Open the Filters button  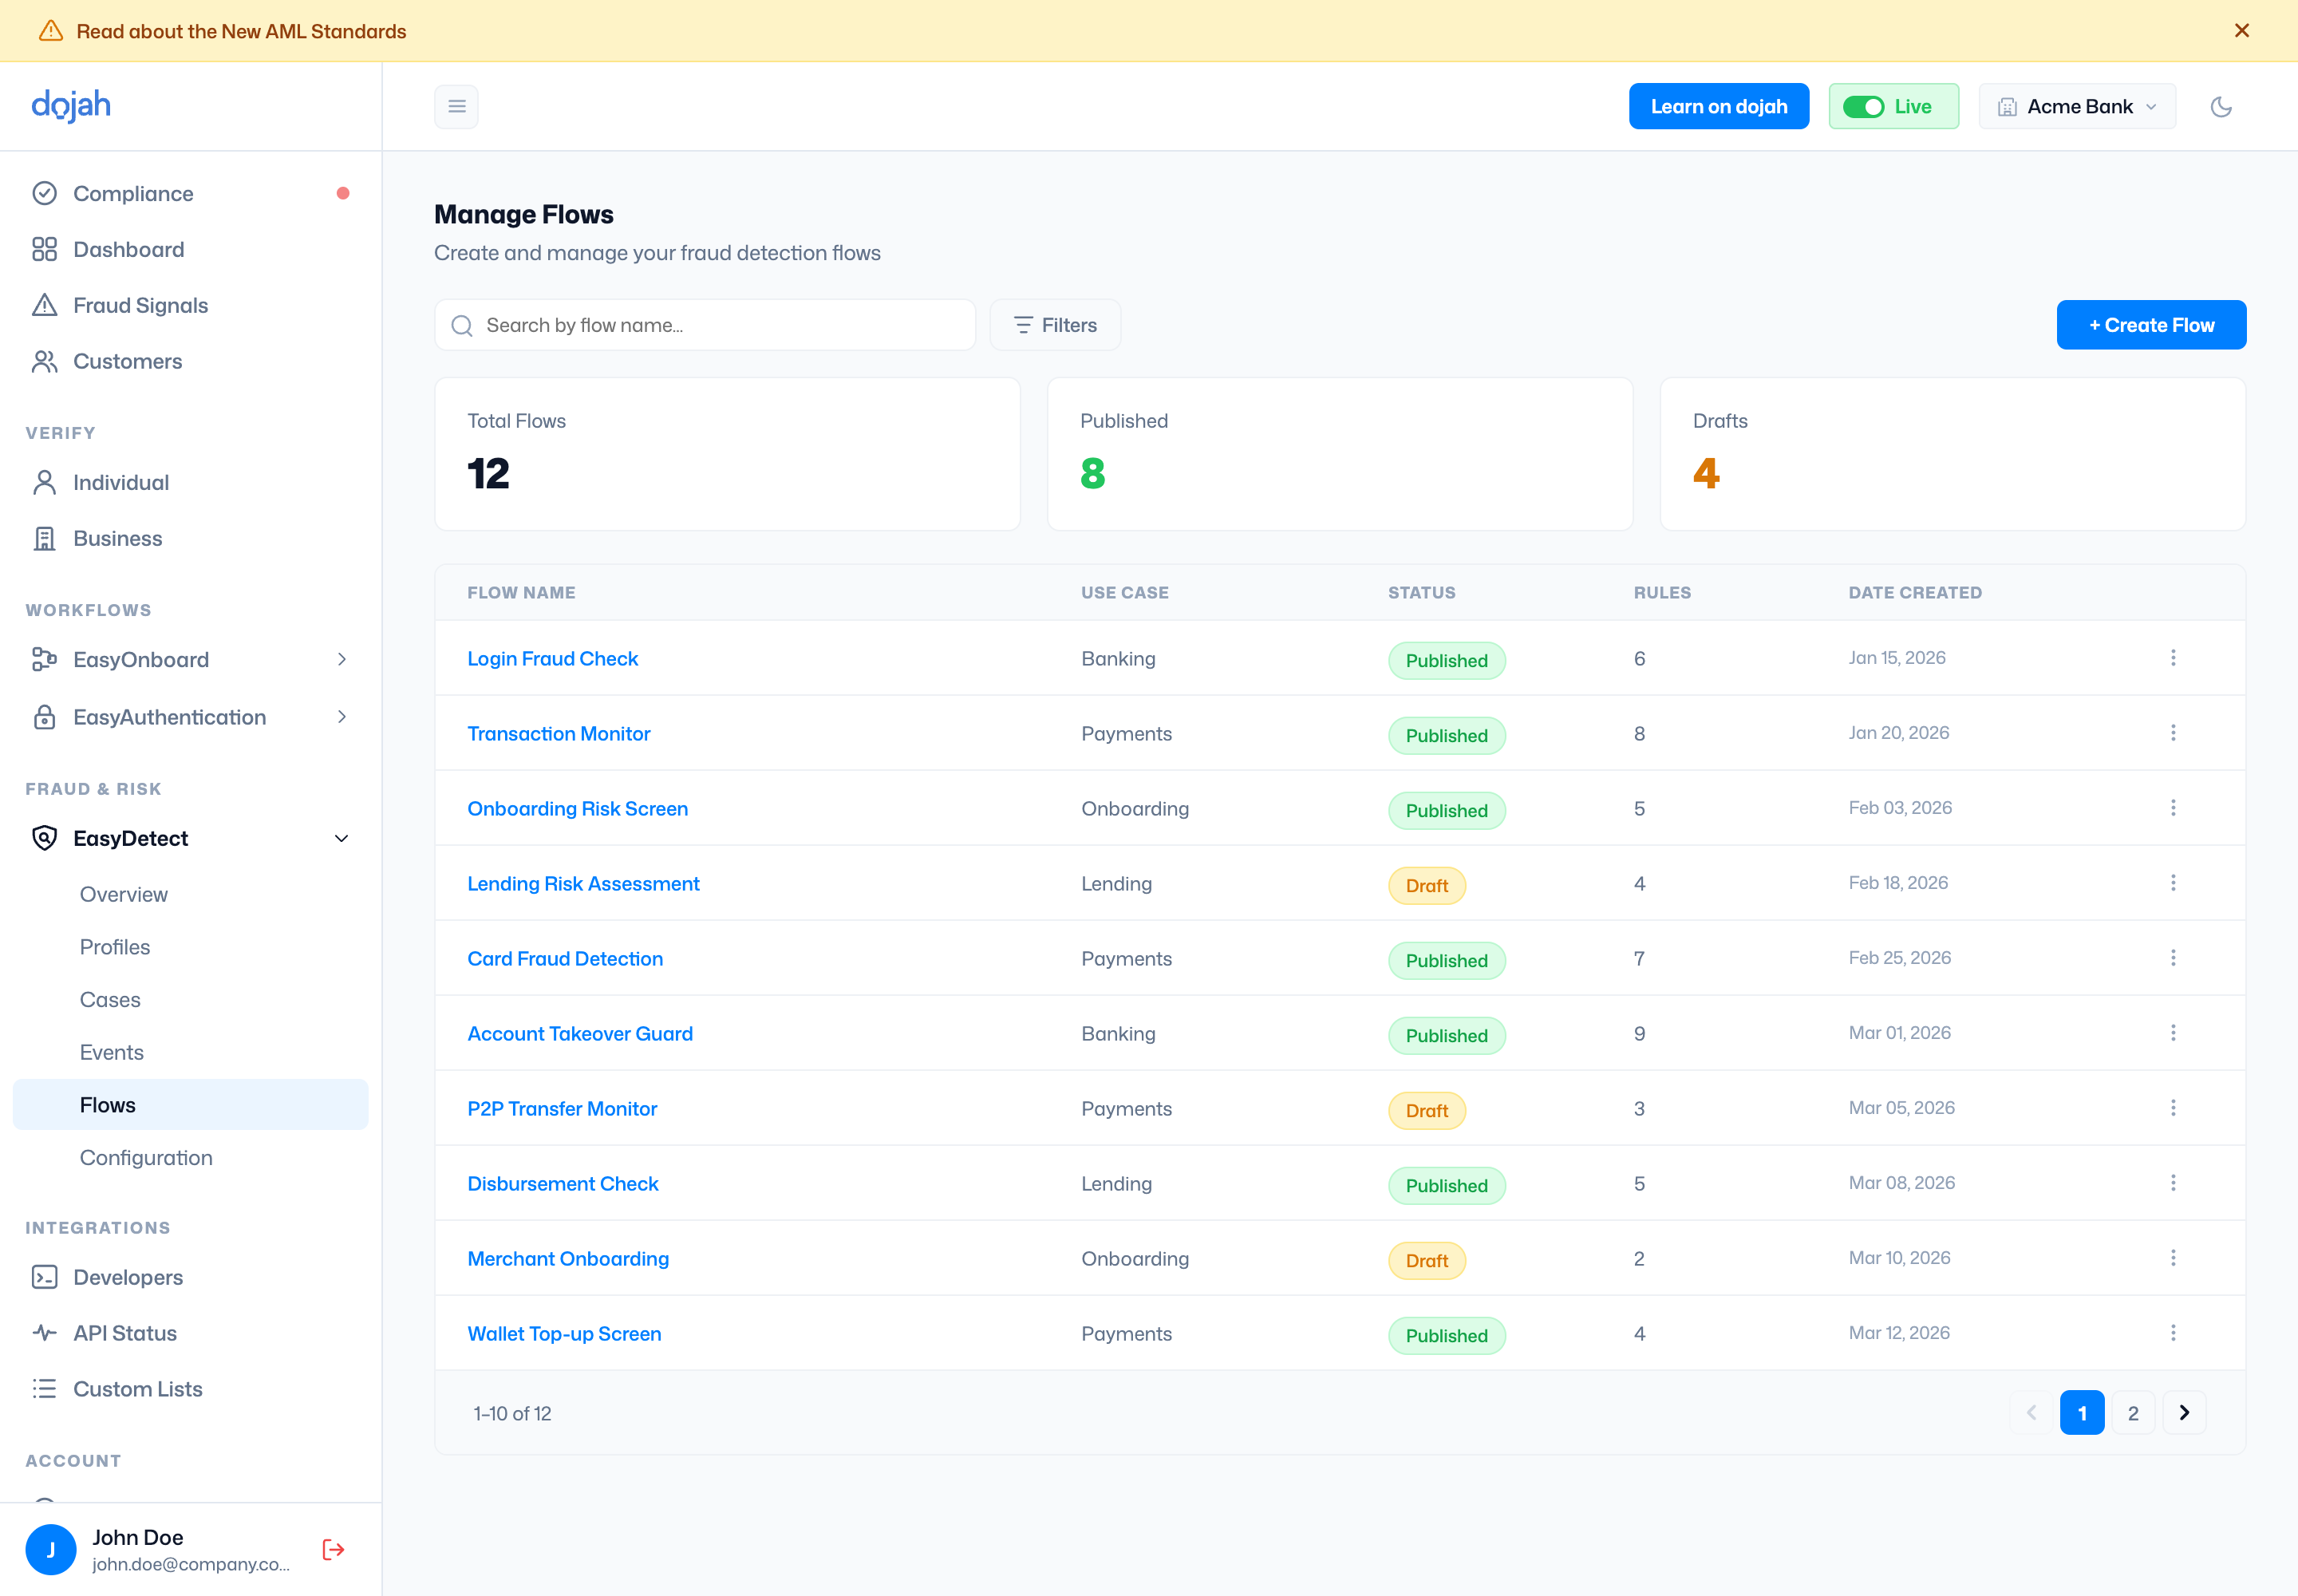(x=1055, y=325)
